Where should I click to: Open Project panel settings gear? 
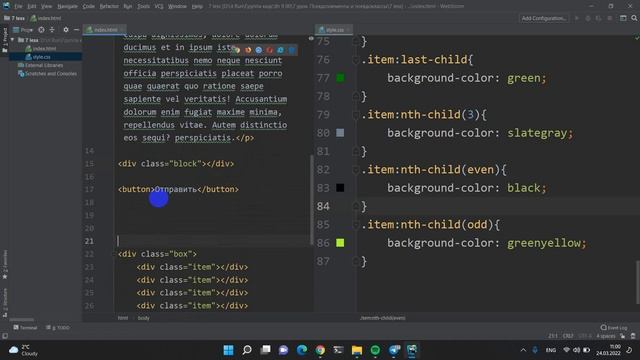click(66, 30)
